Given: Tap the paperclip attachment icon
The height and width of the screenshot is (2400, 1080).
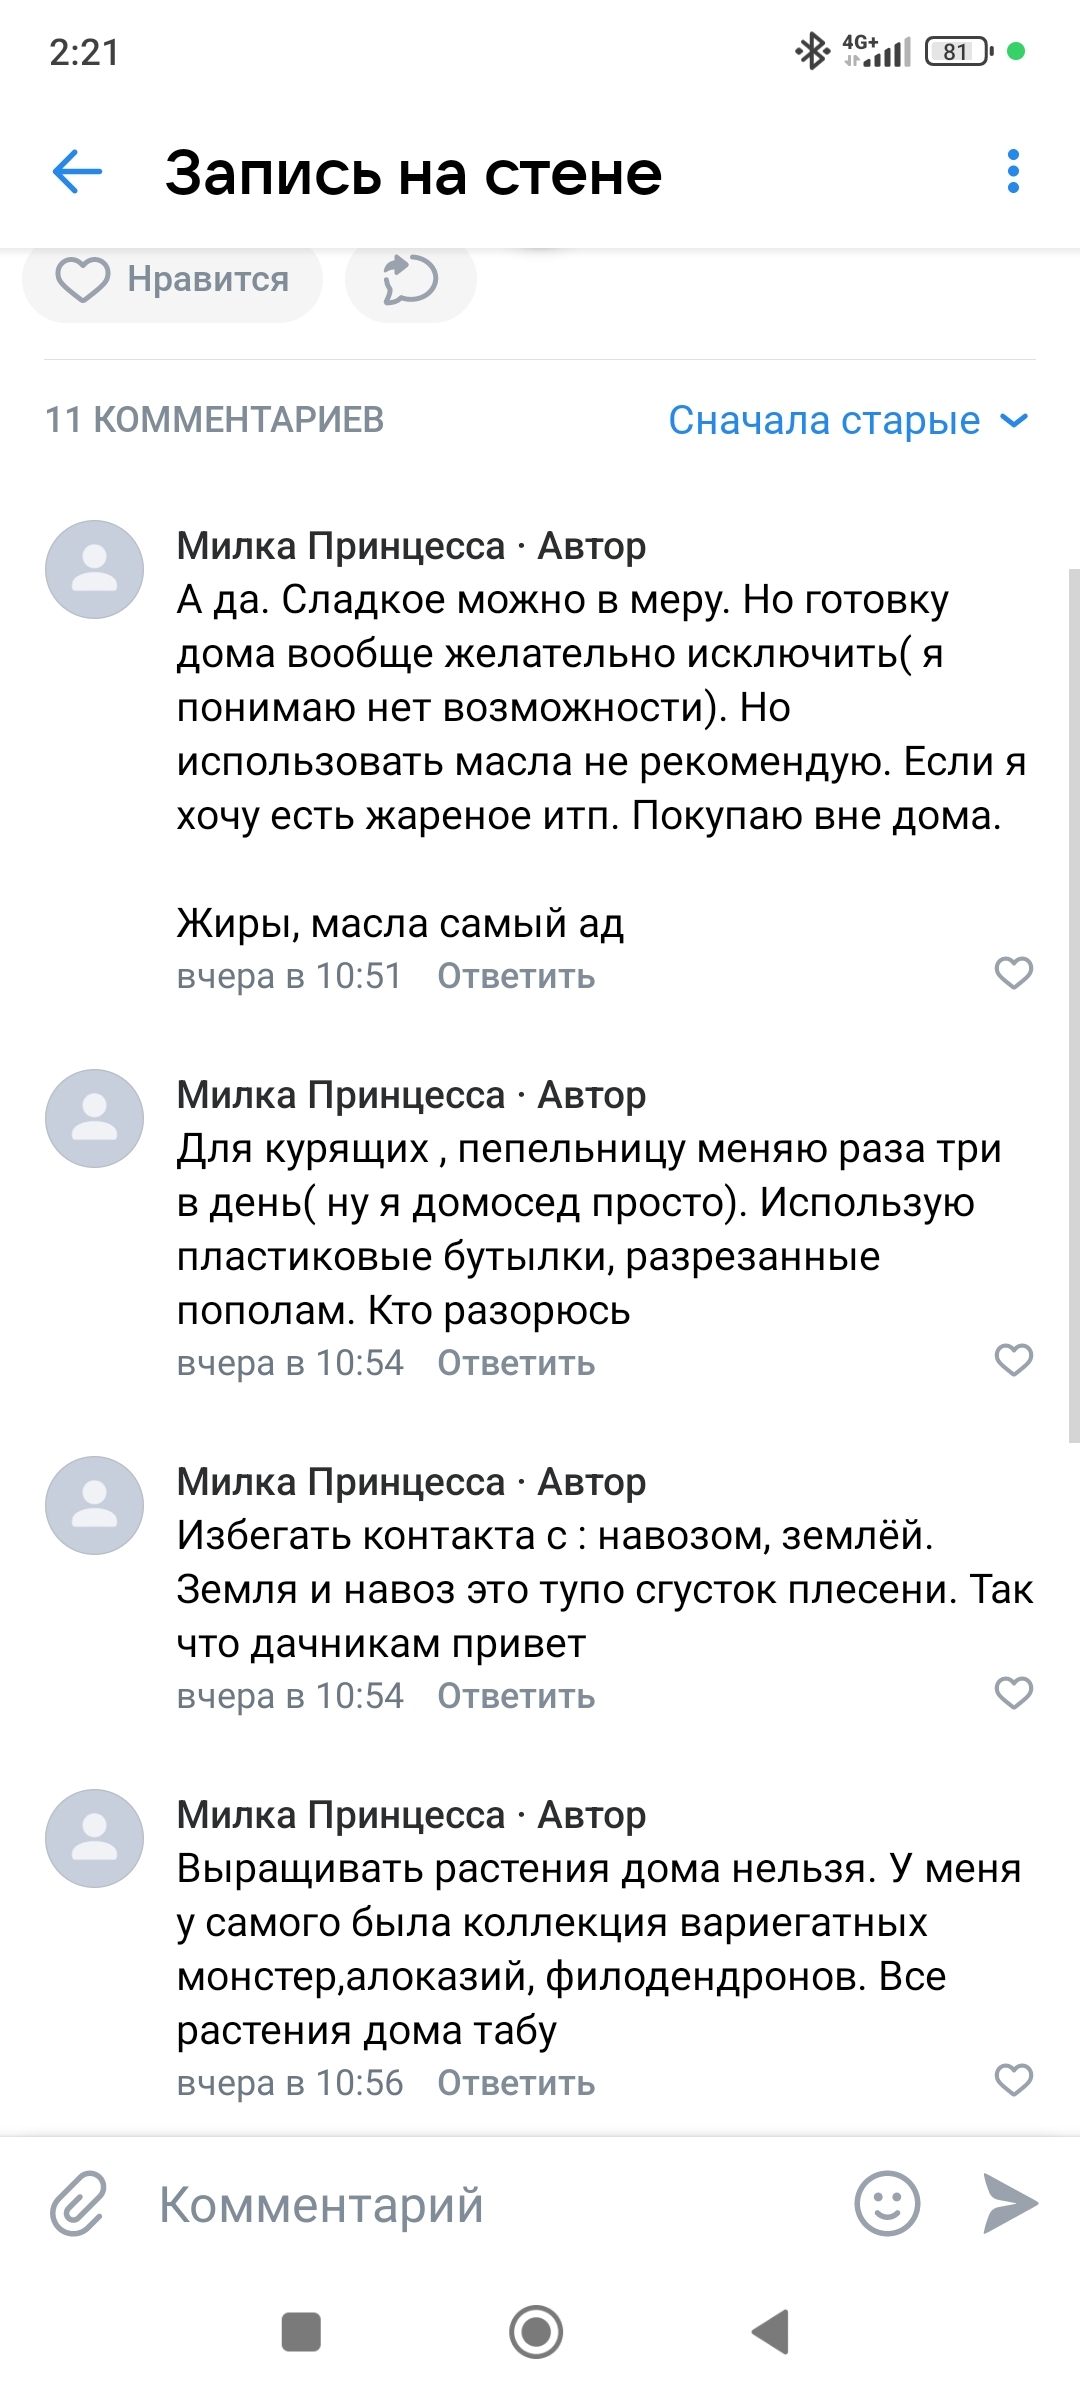Looking at the screenshot, I should tap(78, 2204).
